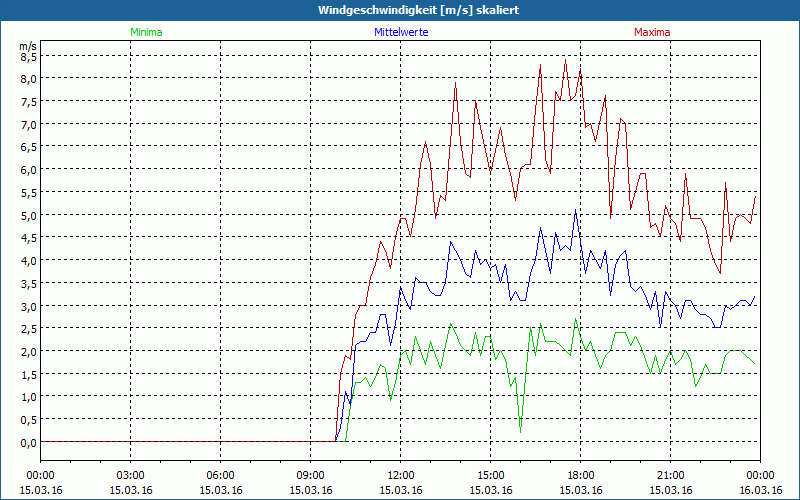Click the 2,5 y-axis value
The width and height of the screenshot is (800, 500).
[29, 329]
